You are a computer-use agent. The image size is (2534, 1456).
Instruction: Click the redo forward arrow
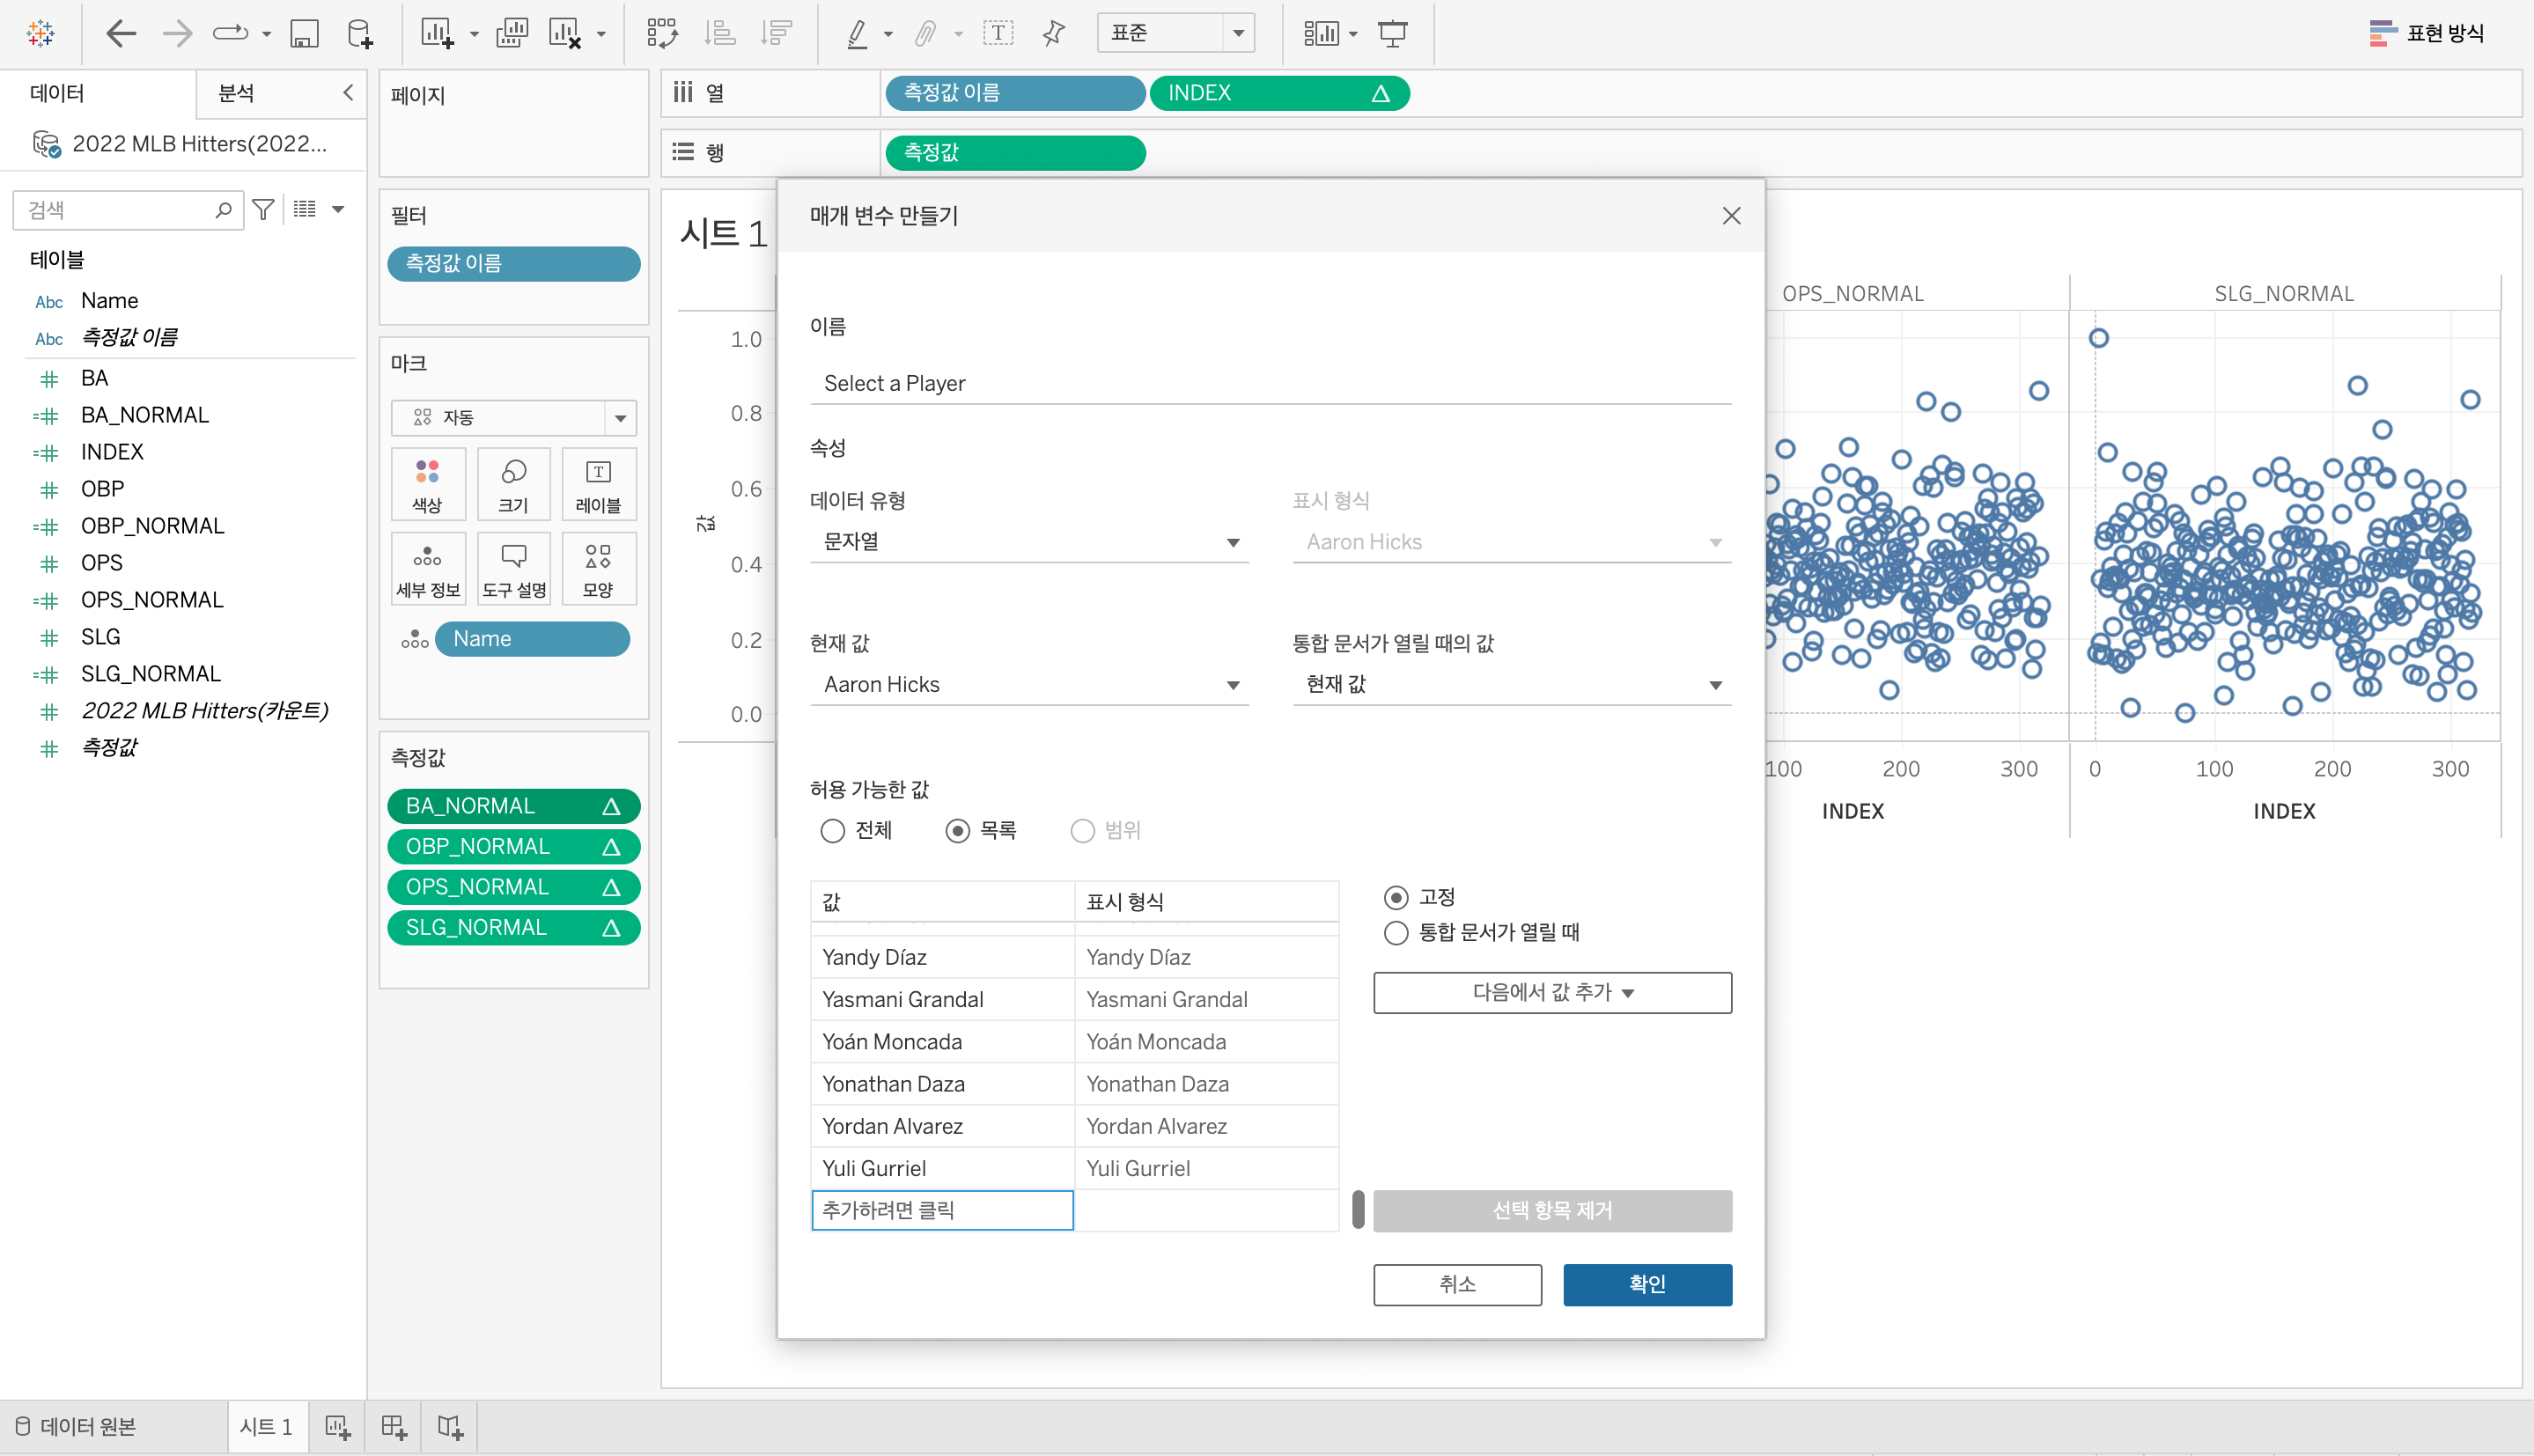(177, 33)
